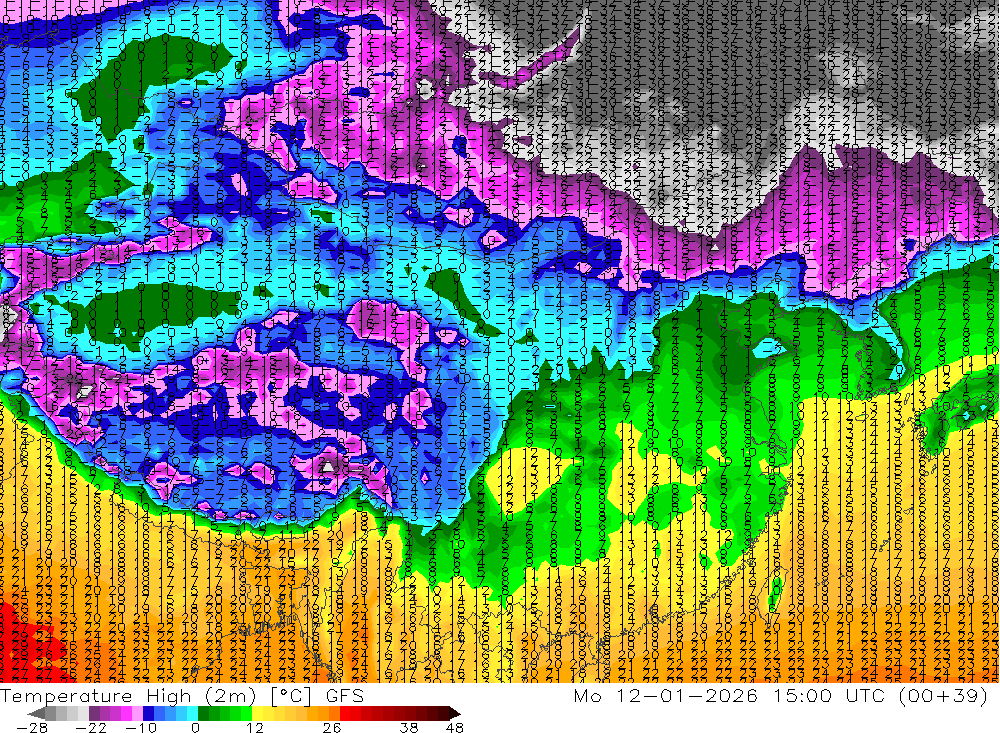Click the 26 label on the color scale
The image size is (1000, 733).
(332, 728)
